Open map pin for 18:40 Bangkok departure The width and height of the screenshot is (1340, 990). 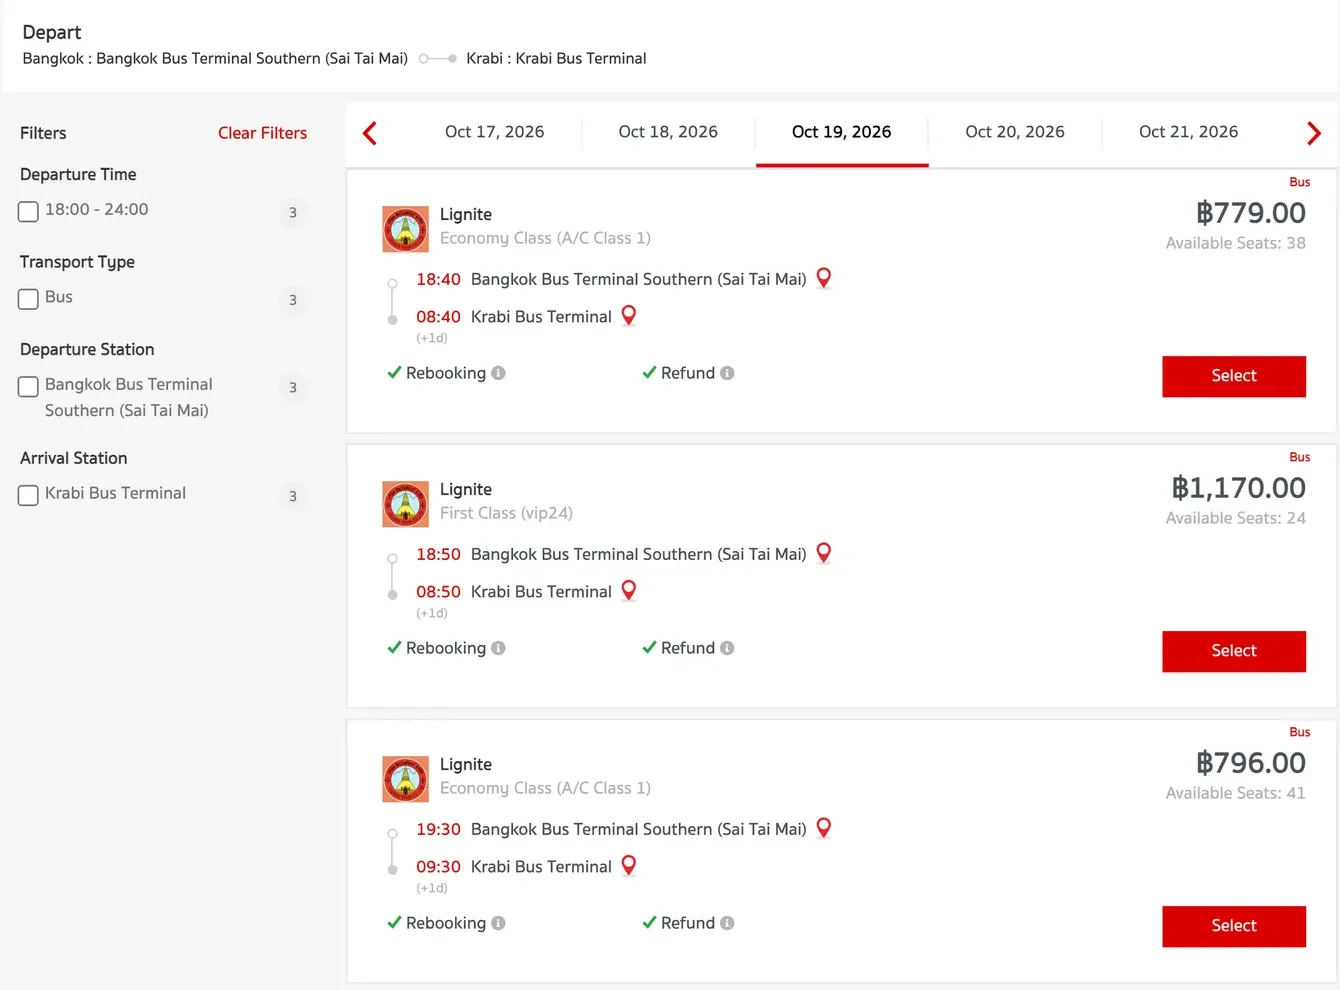(x=824, y=278)
